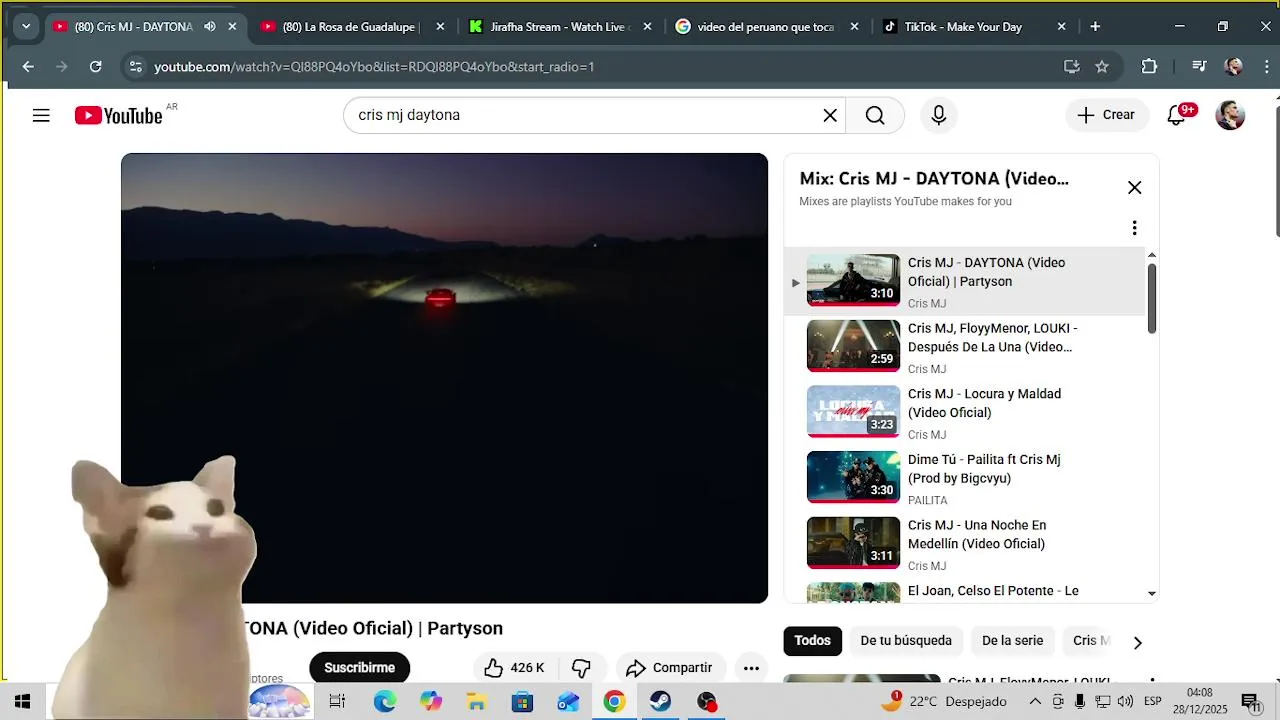Select the De la serie chip

coord(1012,641)
